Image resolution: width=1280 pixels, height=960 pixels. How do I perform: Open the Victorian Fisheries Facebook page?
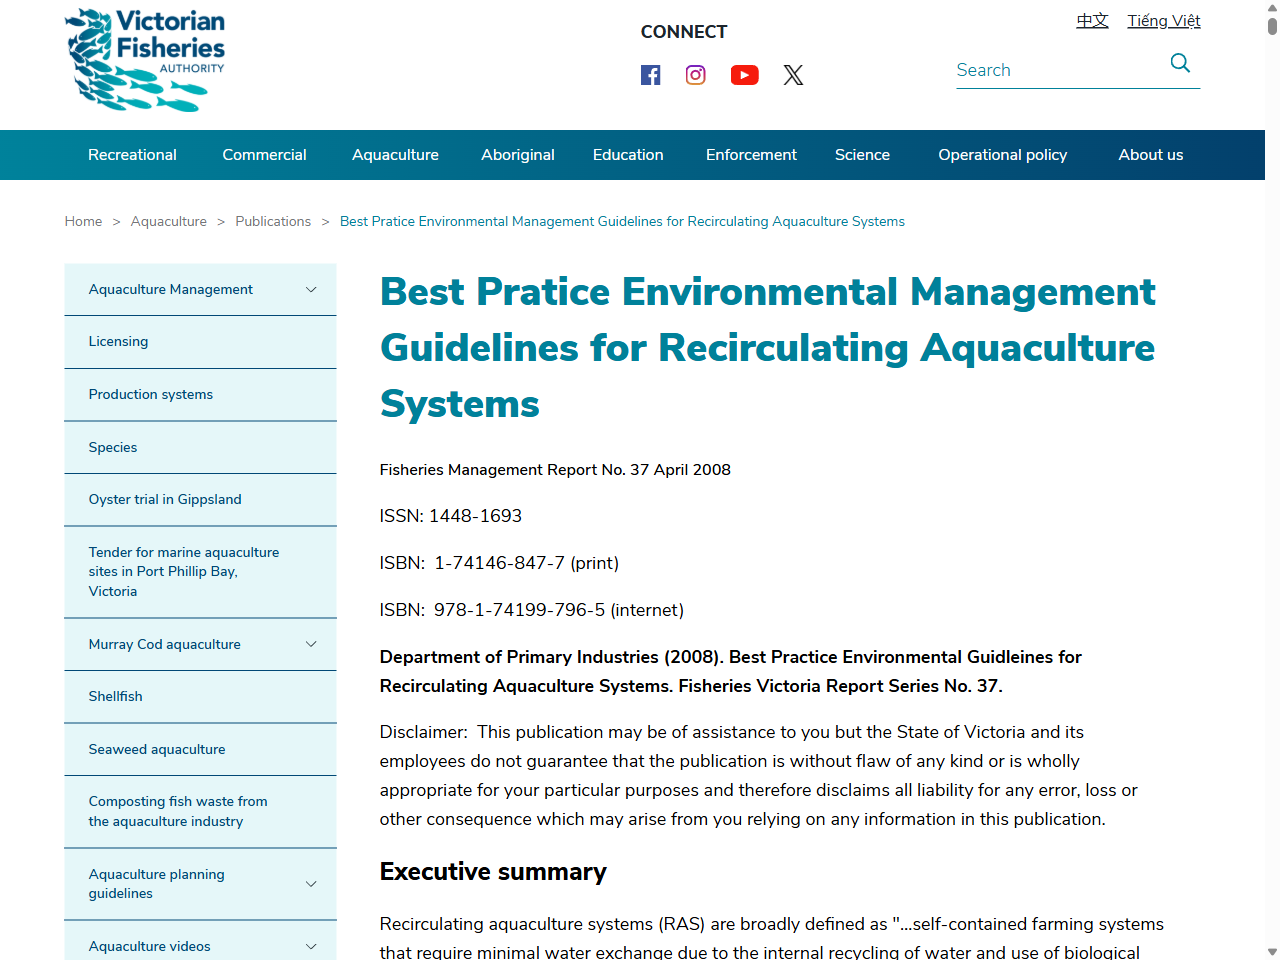coord(650,75)
